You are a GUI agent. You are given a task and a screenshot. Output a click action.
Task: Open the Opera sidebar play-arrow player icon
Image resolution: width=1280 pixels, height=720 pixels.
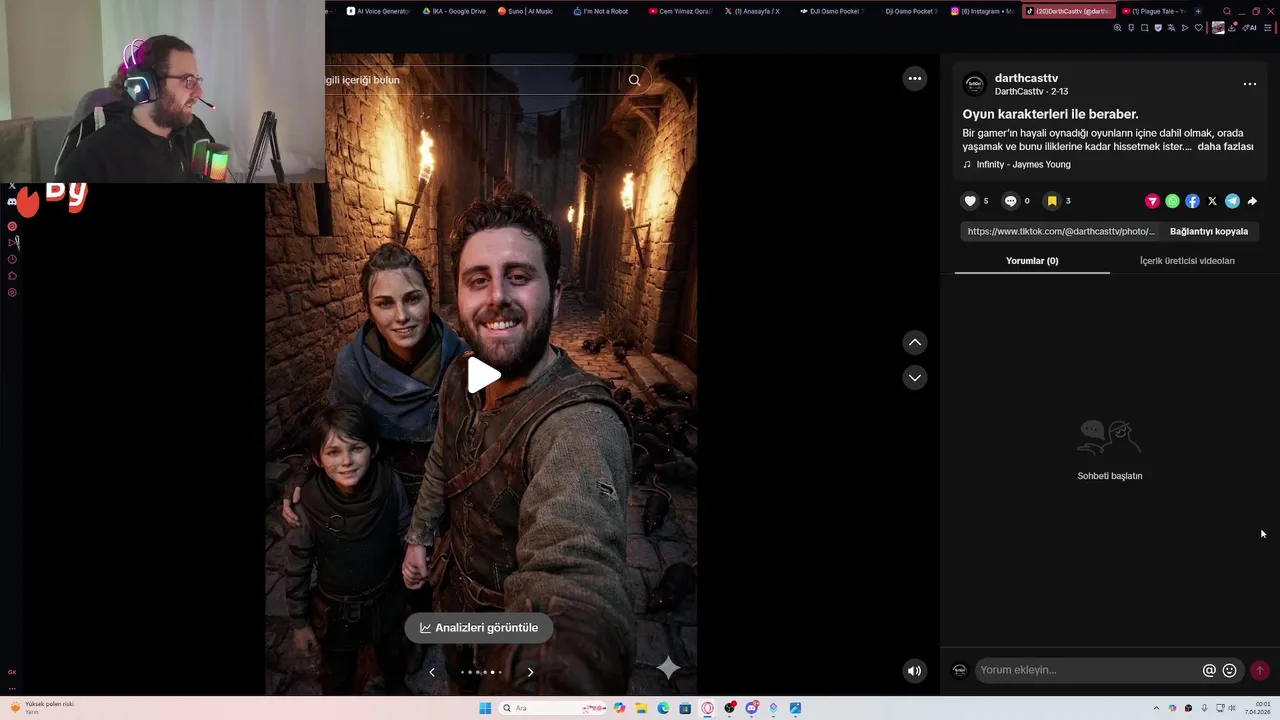pos(12,242)
